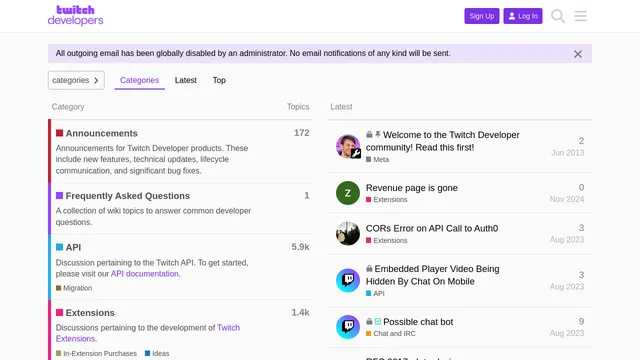Image resolution: width=640 pixels, height=360 pixels.
Task: Switch to the Top tab
Action: pyautogui.click(x=219, y=80)
